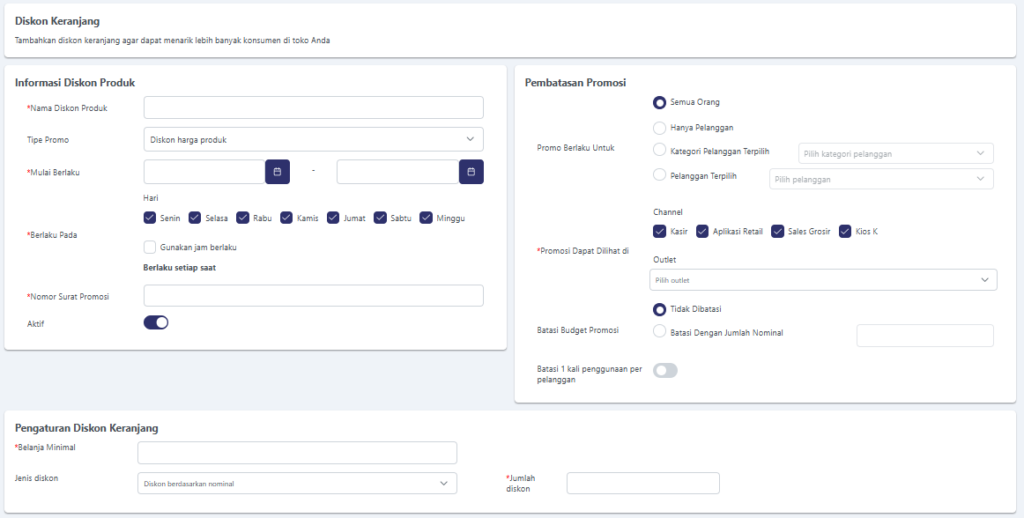Choose the Kategori Pelanggan Terpilih radio button
1024x518 pixels.
click(x=659, y=150)
